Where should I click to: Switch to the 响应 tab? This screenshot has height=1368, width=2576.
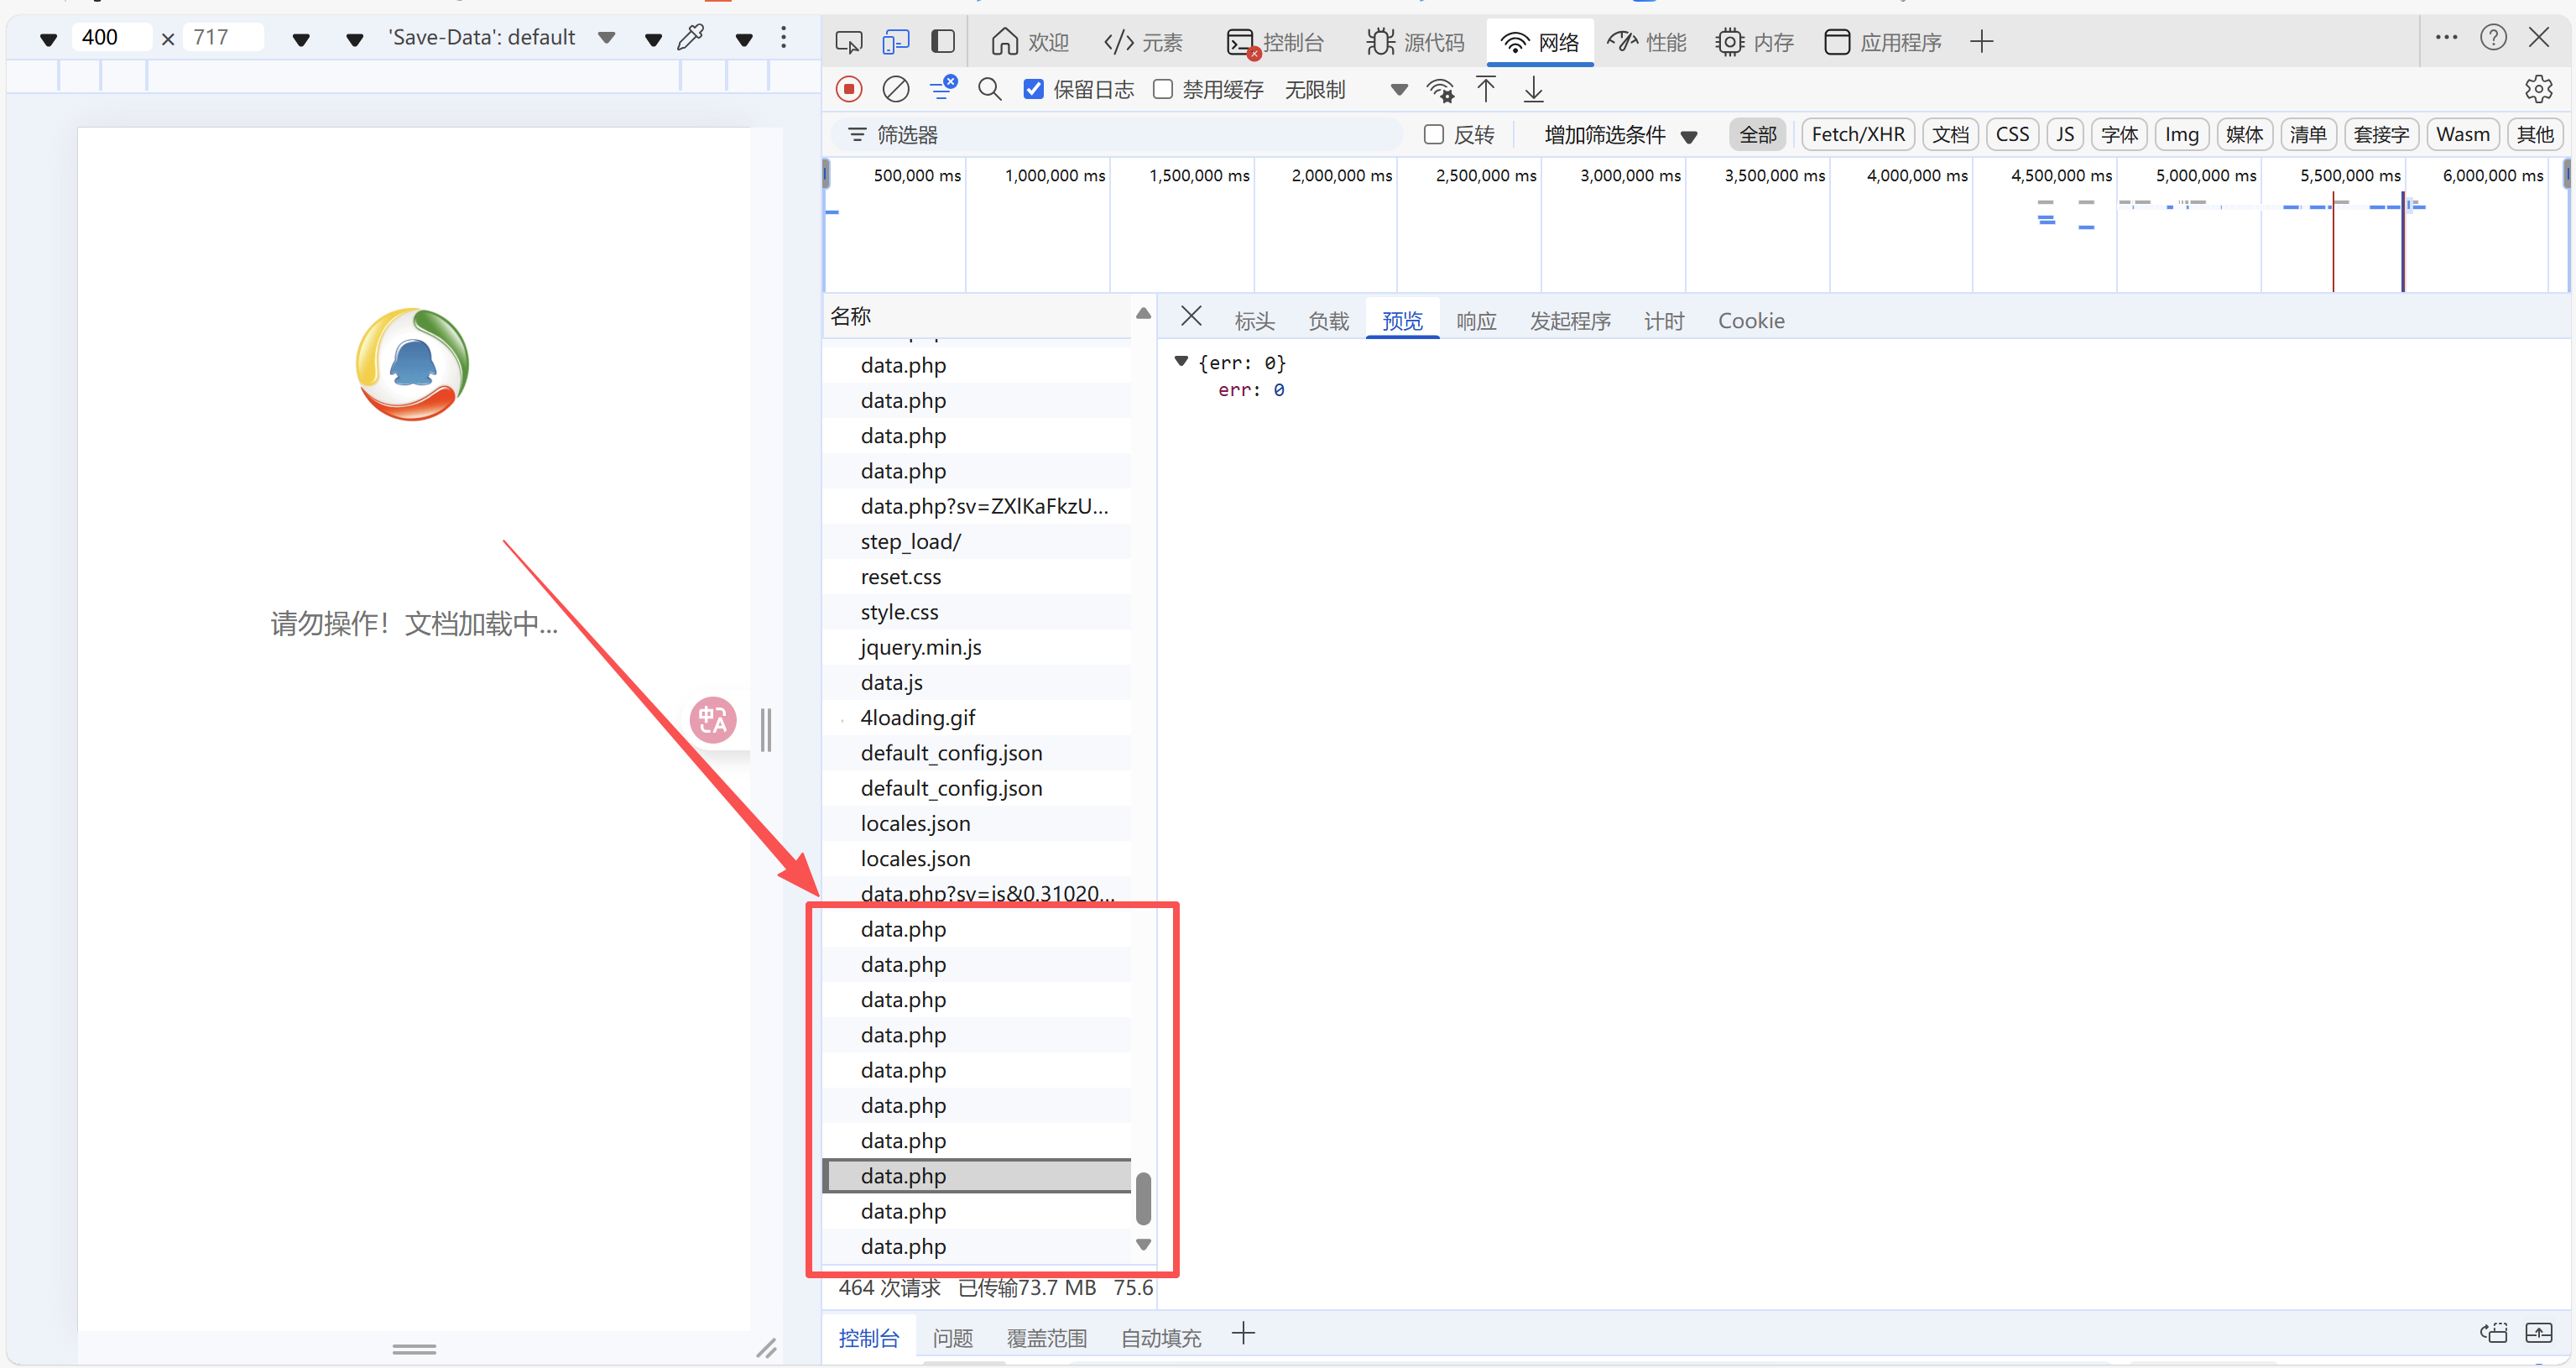(1475, 321)
